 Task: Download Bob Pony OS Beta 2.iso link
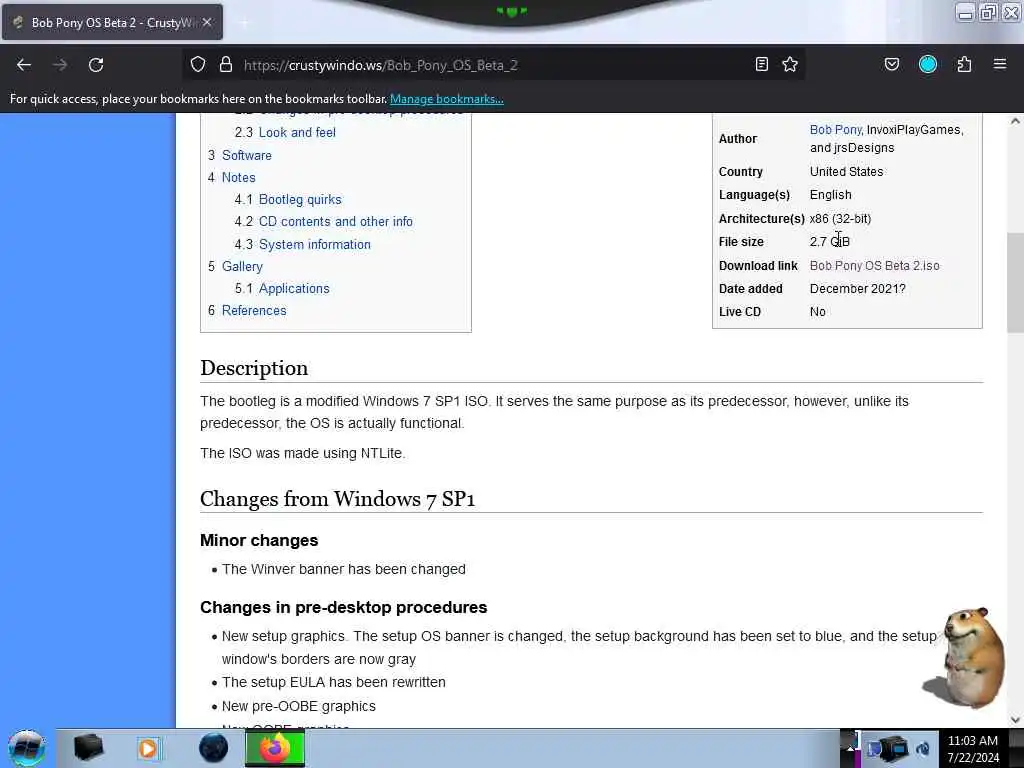click(x=874, y=266)
